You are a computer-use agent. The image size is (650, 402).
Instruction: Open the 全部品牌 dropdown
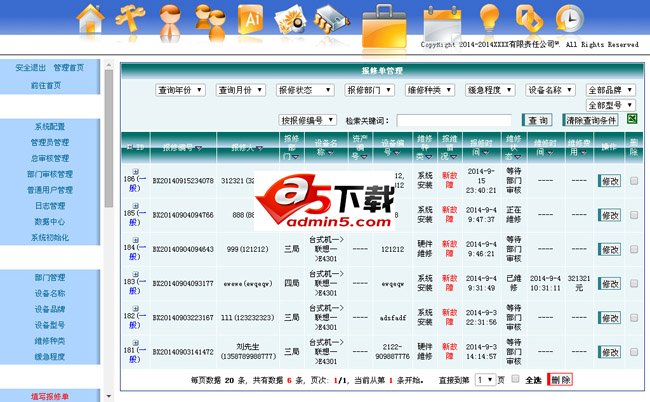click(611, 90)
